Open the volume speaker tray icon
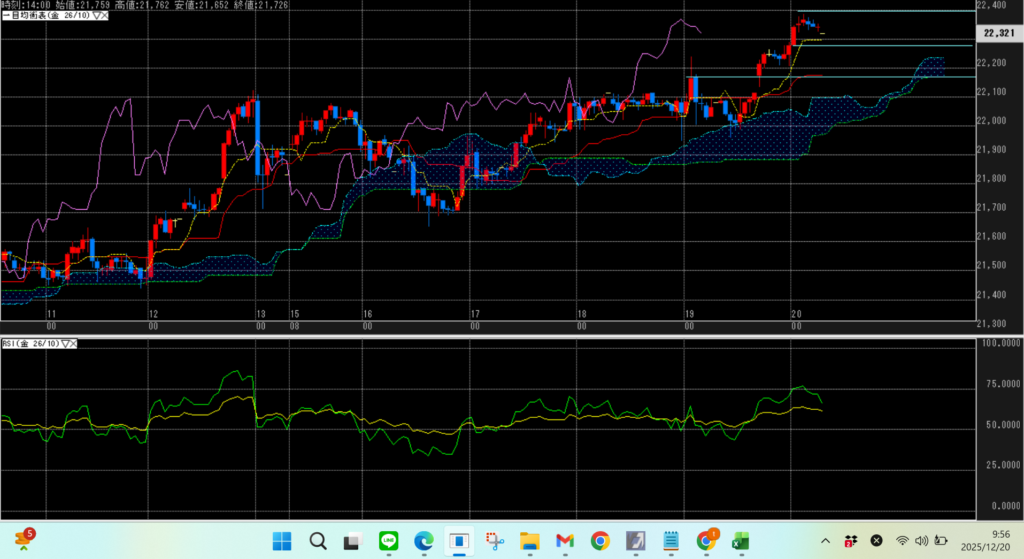Image resolution: width=1024 pixels, height=559 pixels. coord(921,541)
